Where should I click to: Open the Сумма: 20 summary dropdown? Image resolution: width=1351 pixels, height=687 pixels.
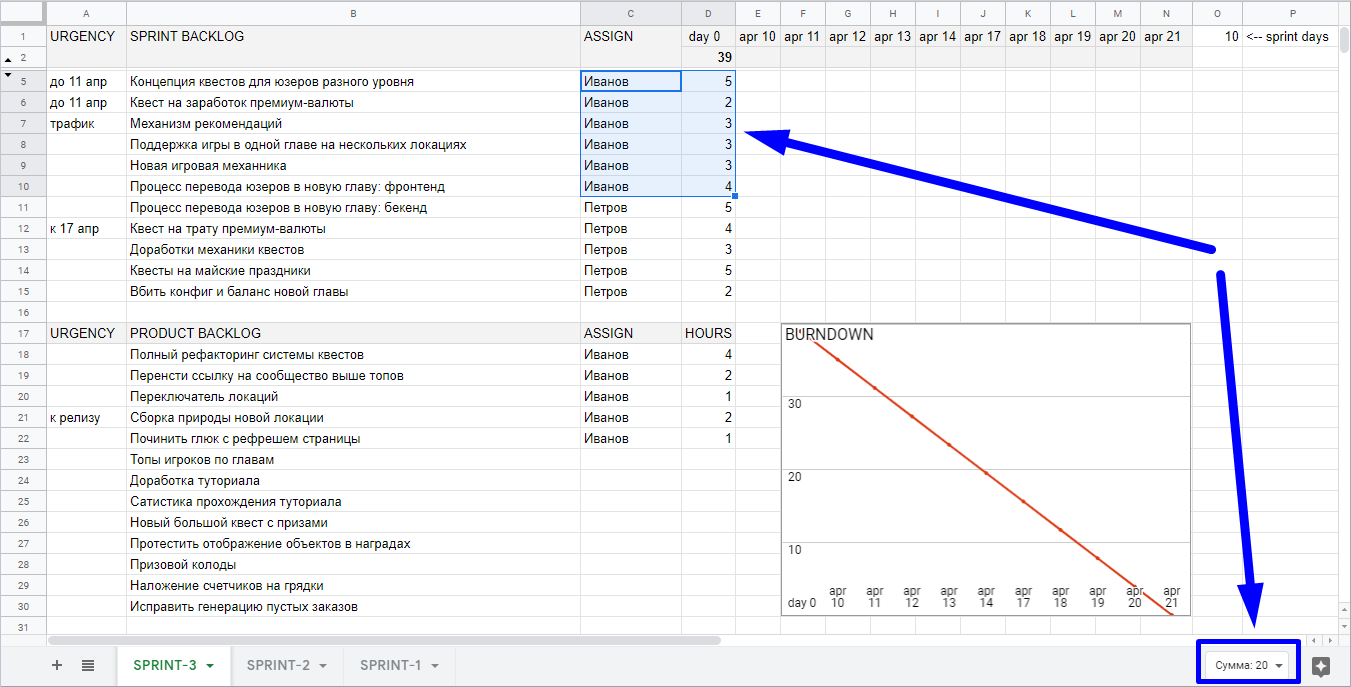(1249, 665)
